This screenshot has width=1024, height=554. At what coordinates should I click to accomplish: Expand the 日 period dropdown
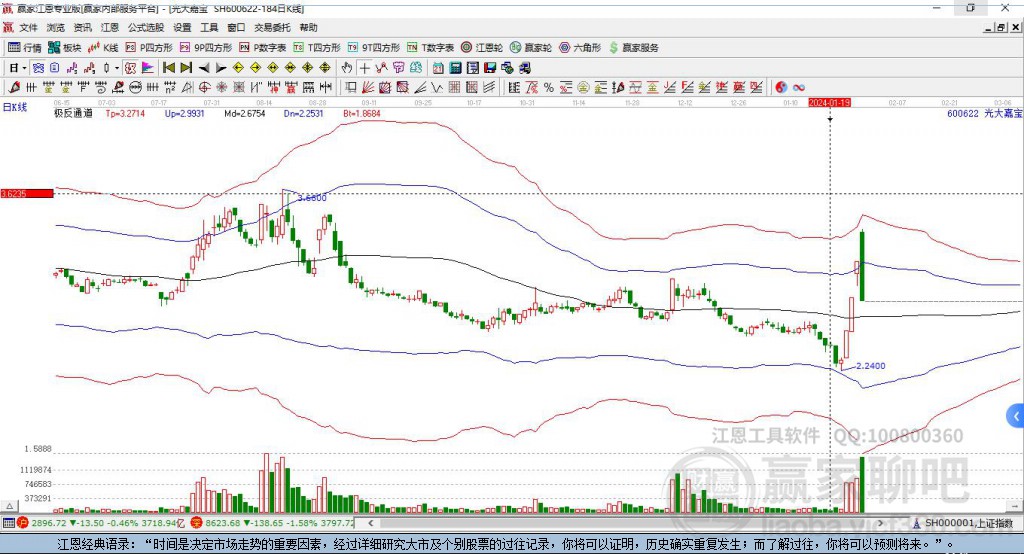pyautogui.click(x=24, y=68)
